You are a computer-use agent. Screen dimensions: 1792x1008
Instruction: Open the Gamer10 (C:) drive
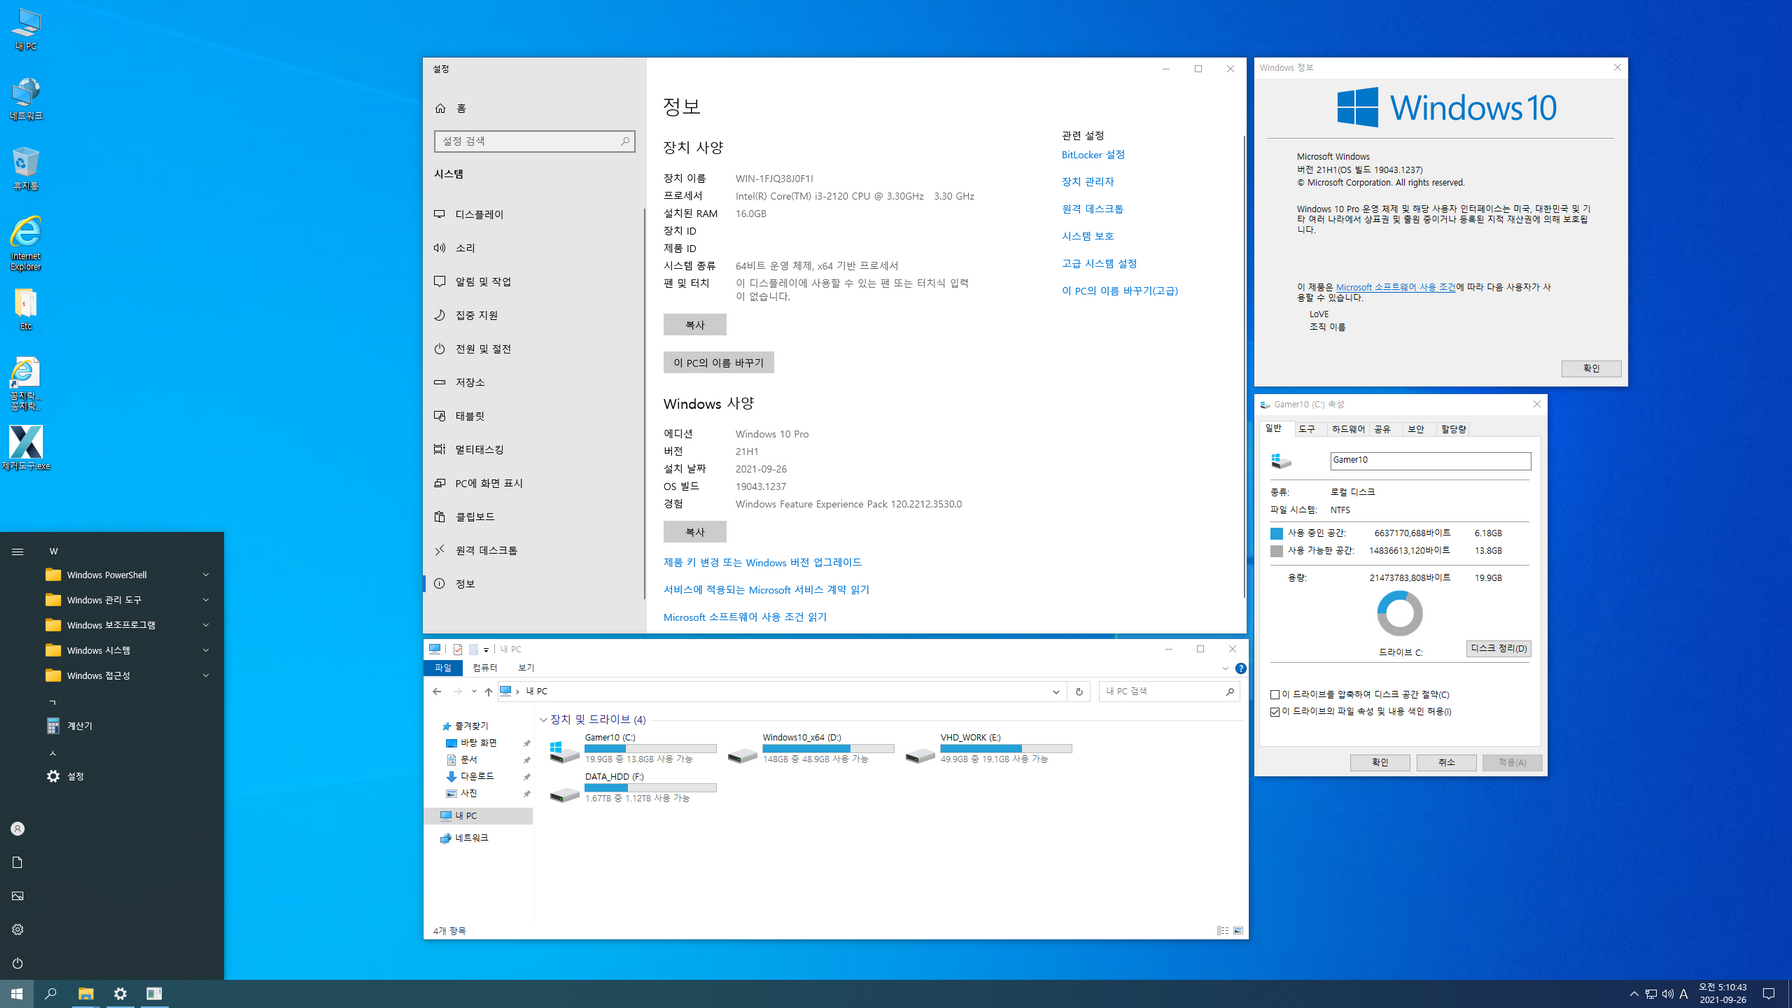coord(633,748)
